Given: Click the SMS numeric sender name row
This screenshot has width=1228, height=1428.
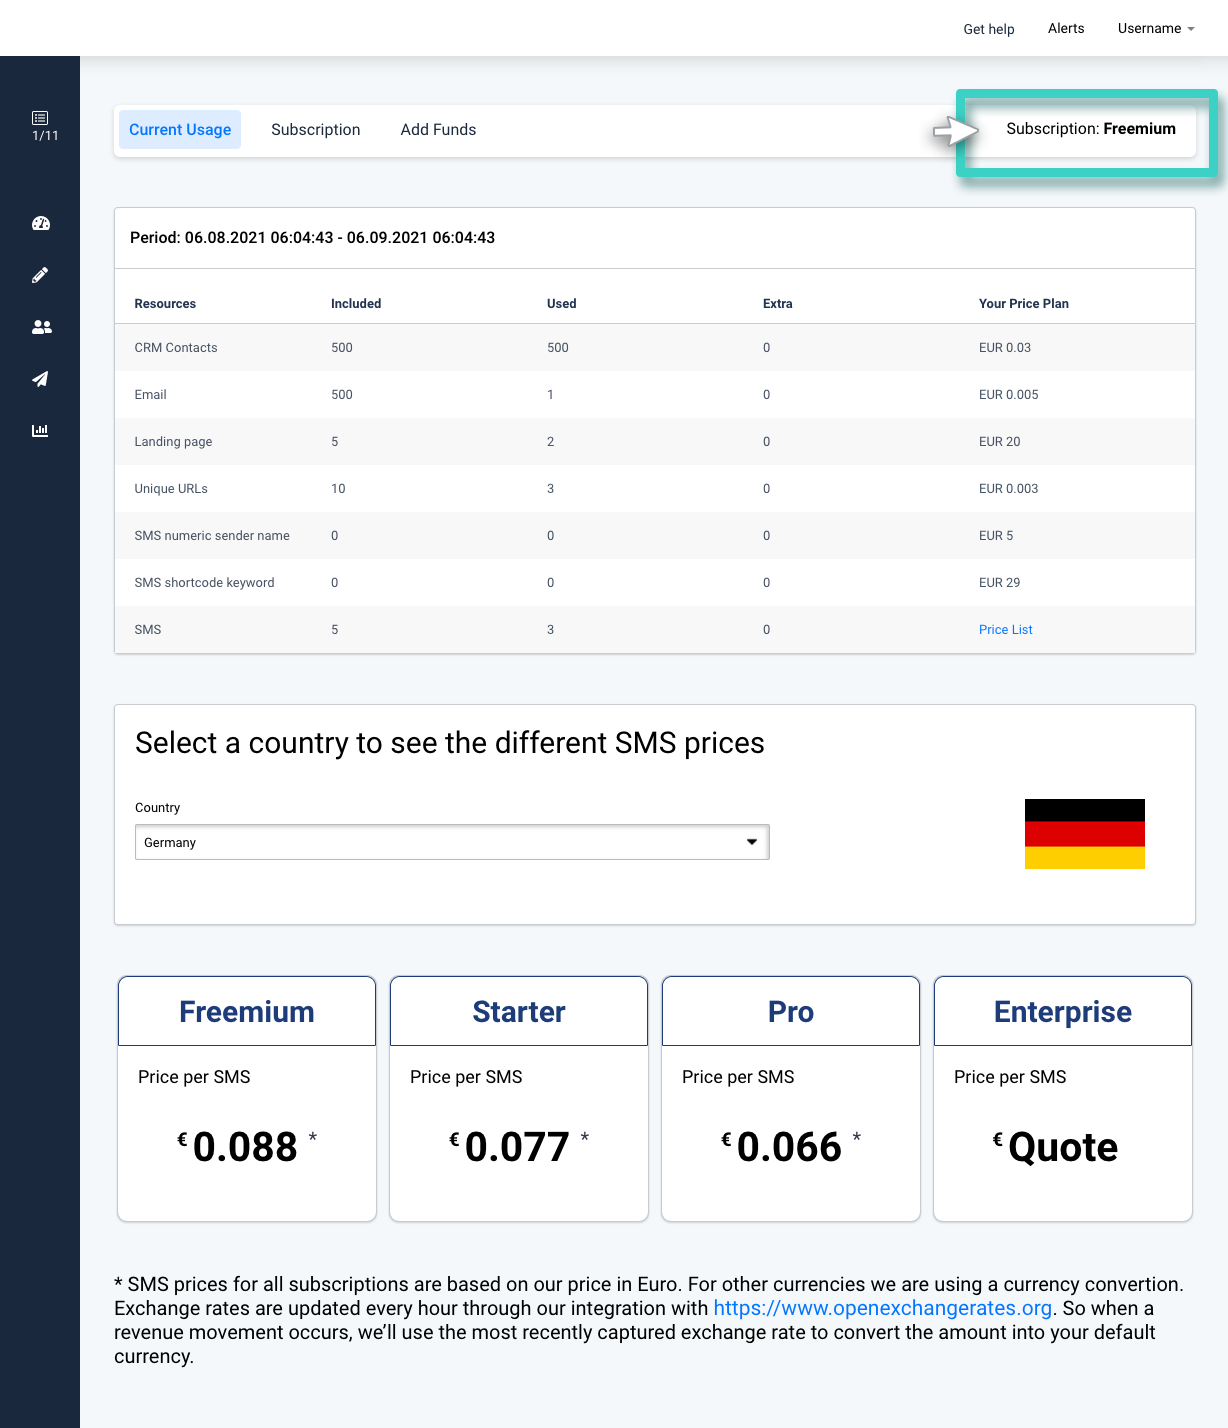Looking at the screenshot, I should tap(655, 536).
